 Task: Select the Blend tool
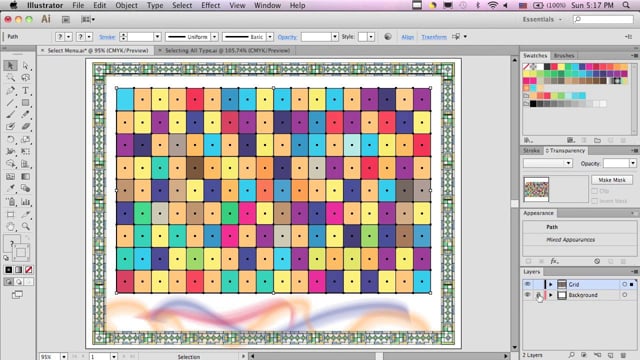[x=26, y=189]
